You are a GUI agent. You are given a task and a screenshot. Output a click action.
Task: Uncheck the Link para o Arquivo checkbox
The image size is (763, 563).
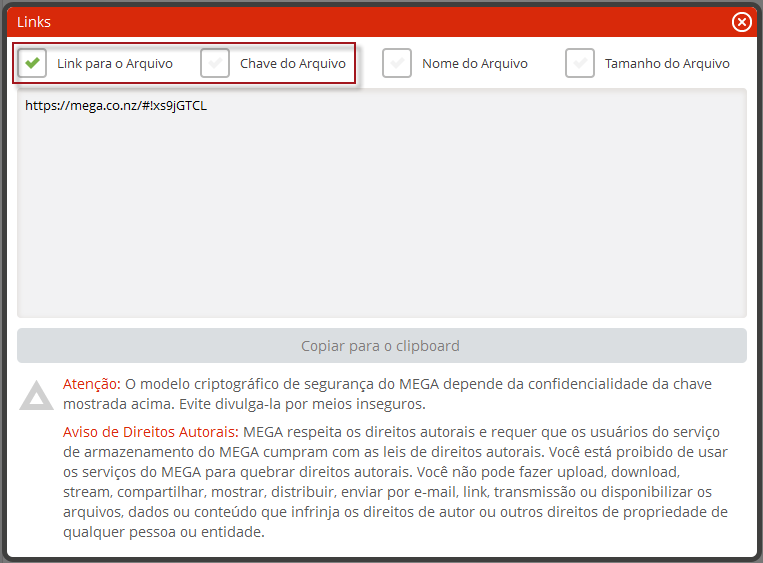(33, 63)
